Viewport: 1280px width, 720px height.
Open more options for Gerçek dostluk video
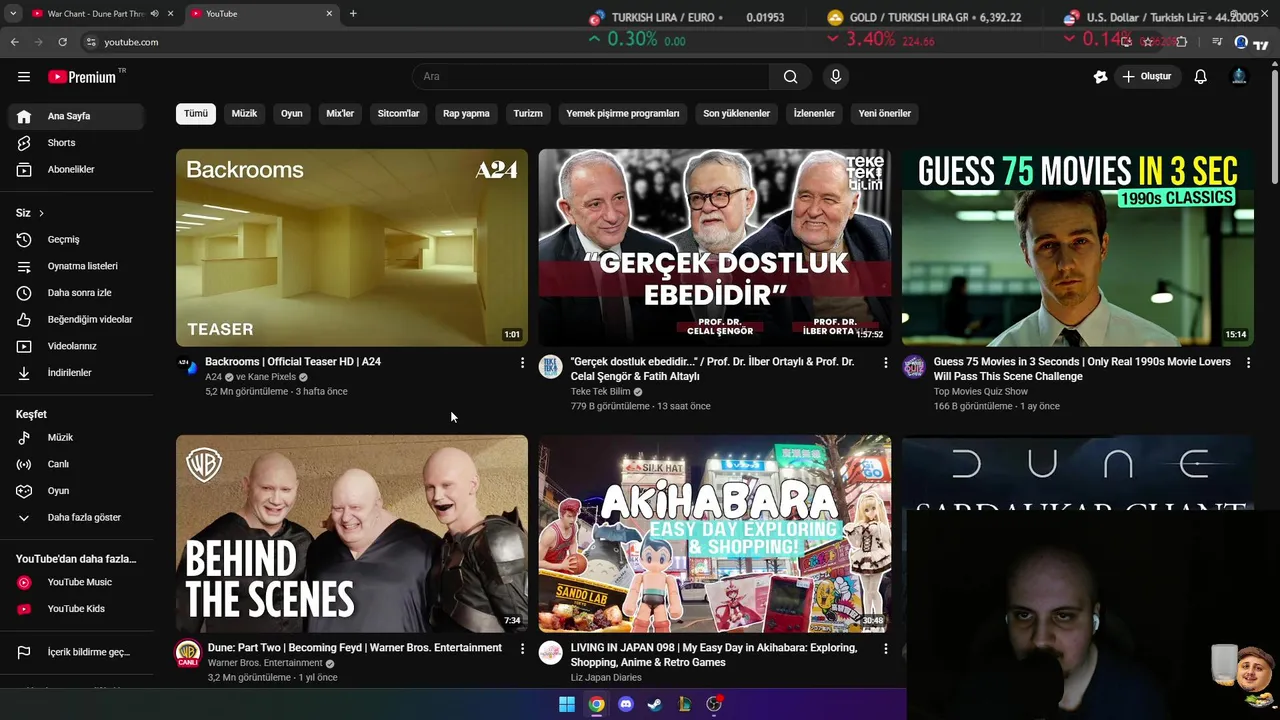[885, 363]
